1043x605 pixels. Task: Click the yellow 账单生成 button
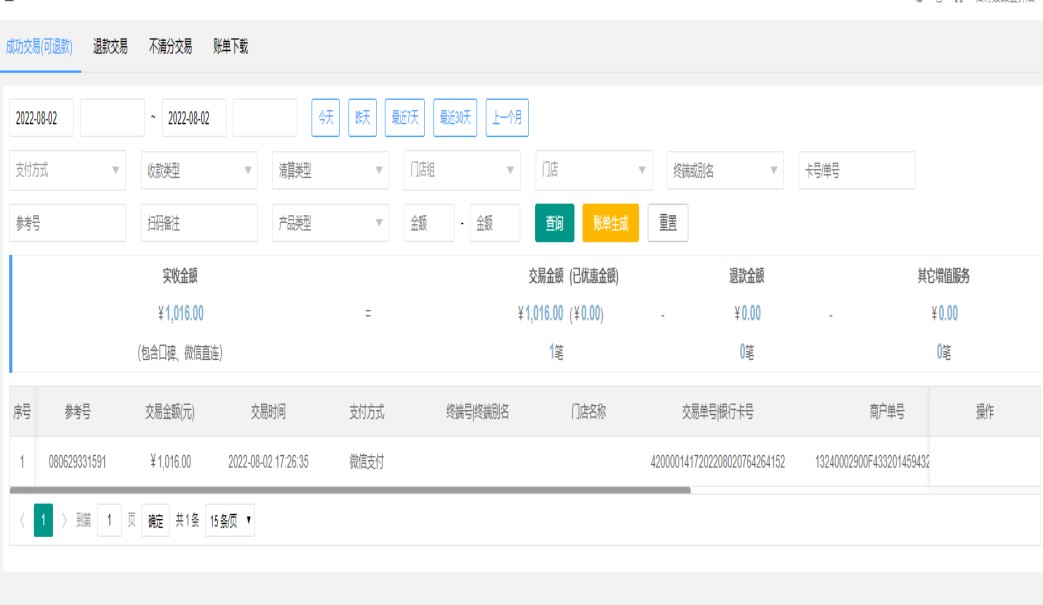[610, 224]
